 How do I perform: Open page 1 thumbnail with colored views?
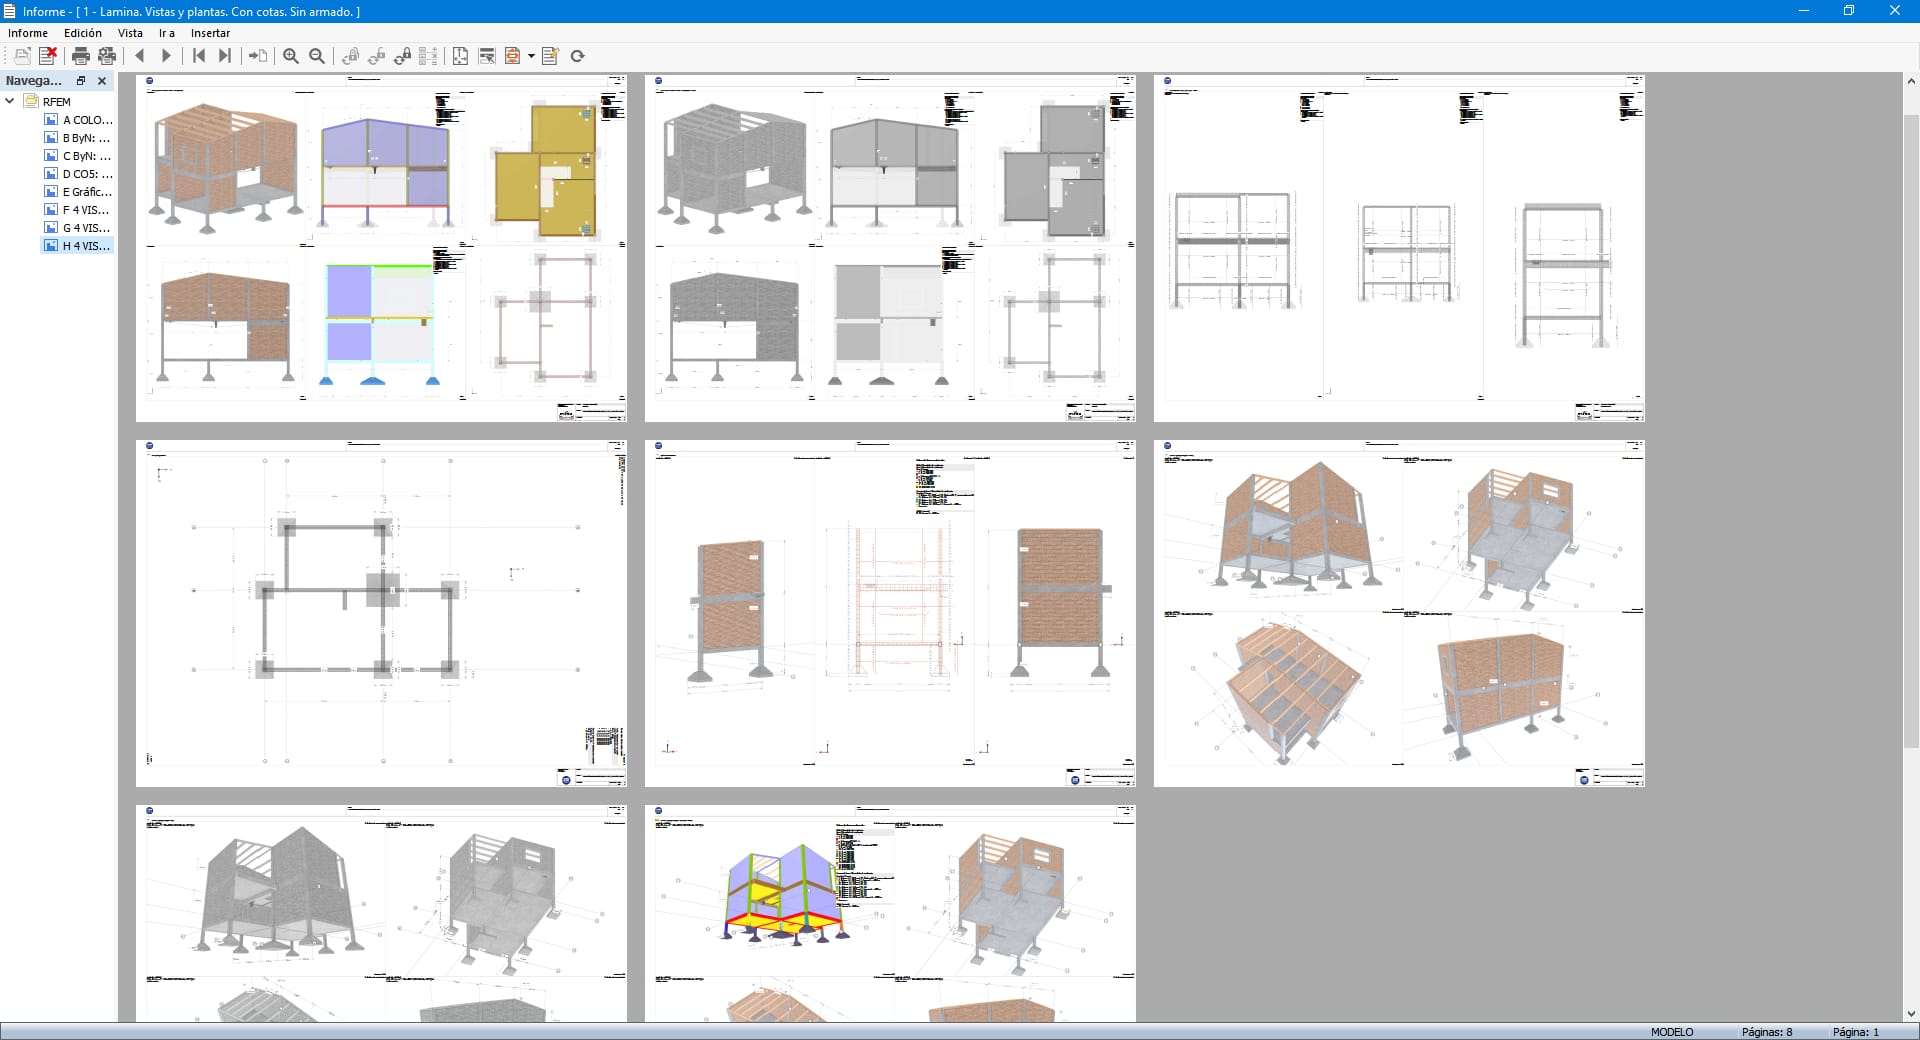point(382,248)
